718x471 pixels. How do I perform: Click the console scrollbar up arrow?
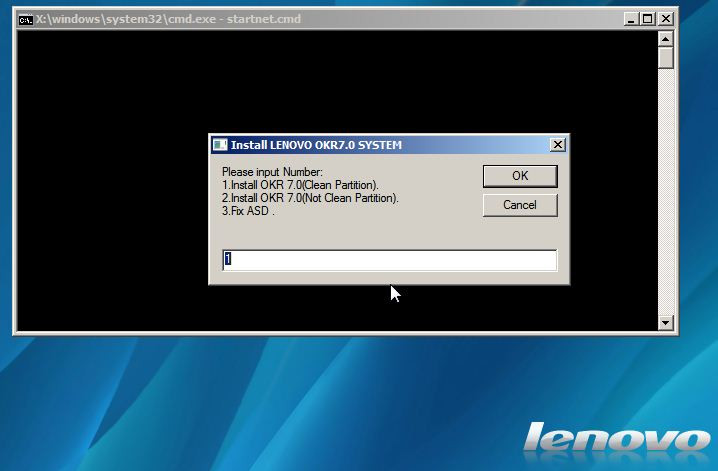(x=666, y=39)
